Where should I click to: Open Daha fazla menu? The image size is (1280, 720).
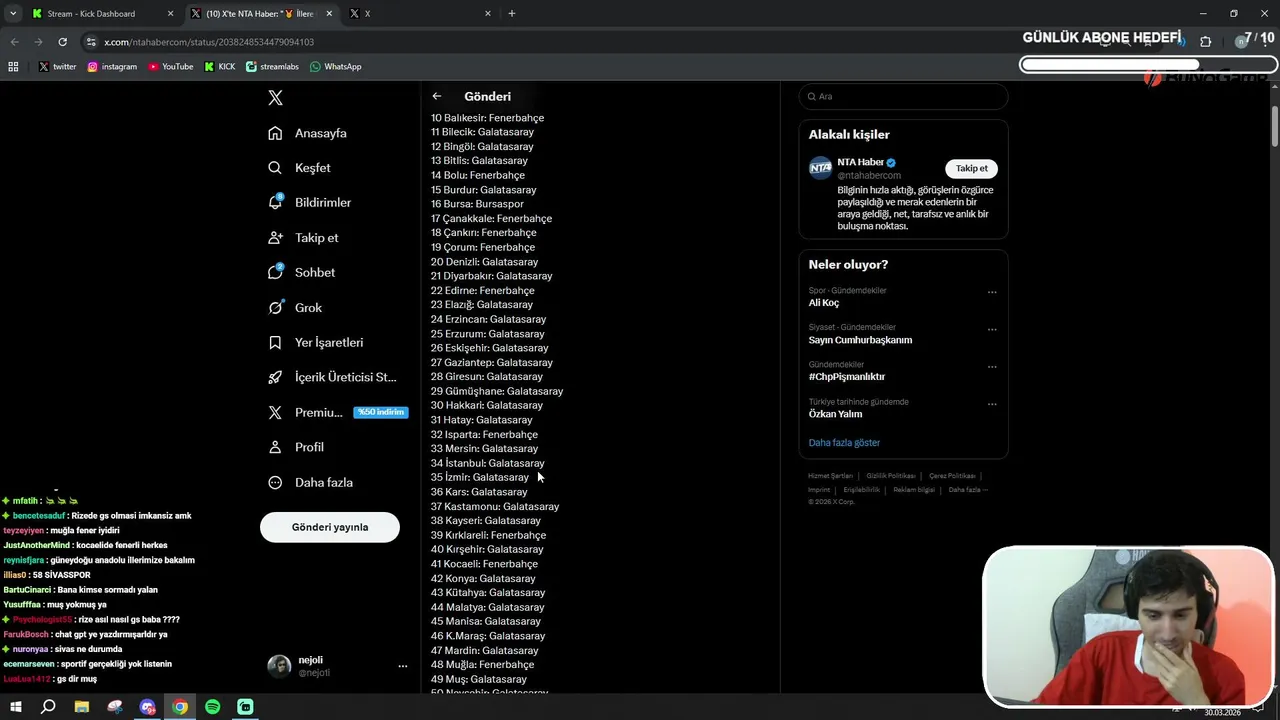(x=310, y=482)
